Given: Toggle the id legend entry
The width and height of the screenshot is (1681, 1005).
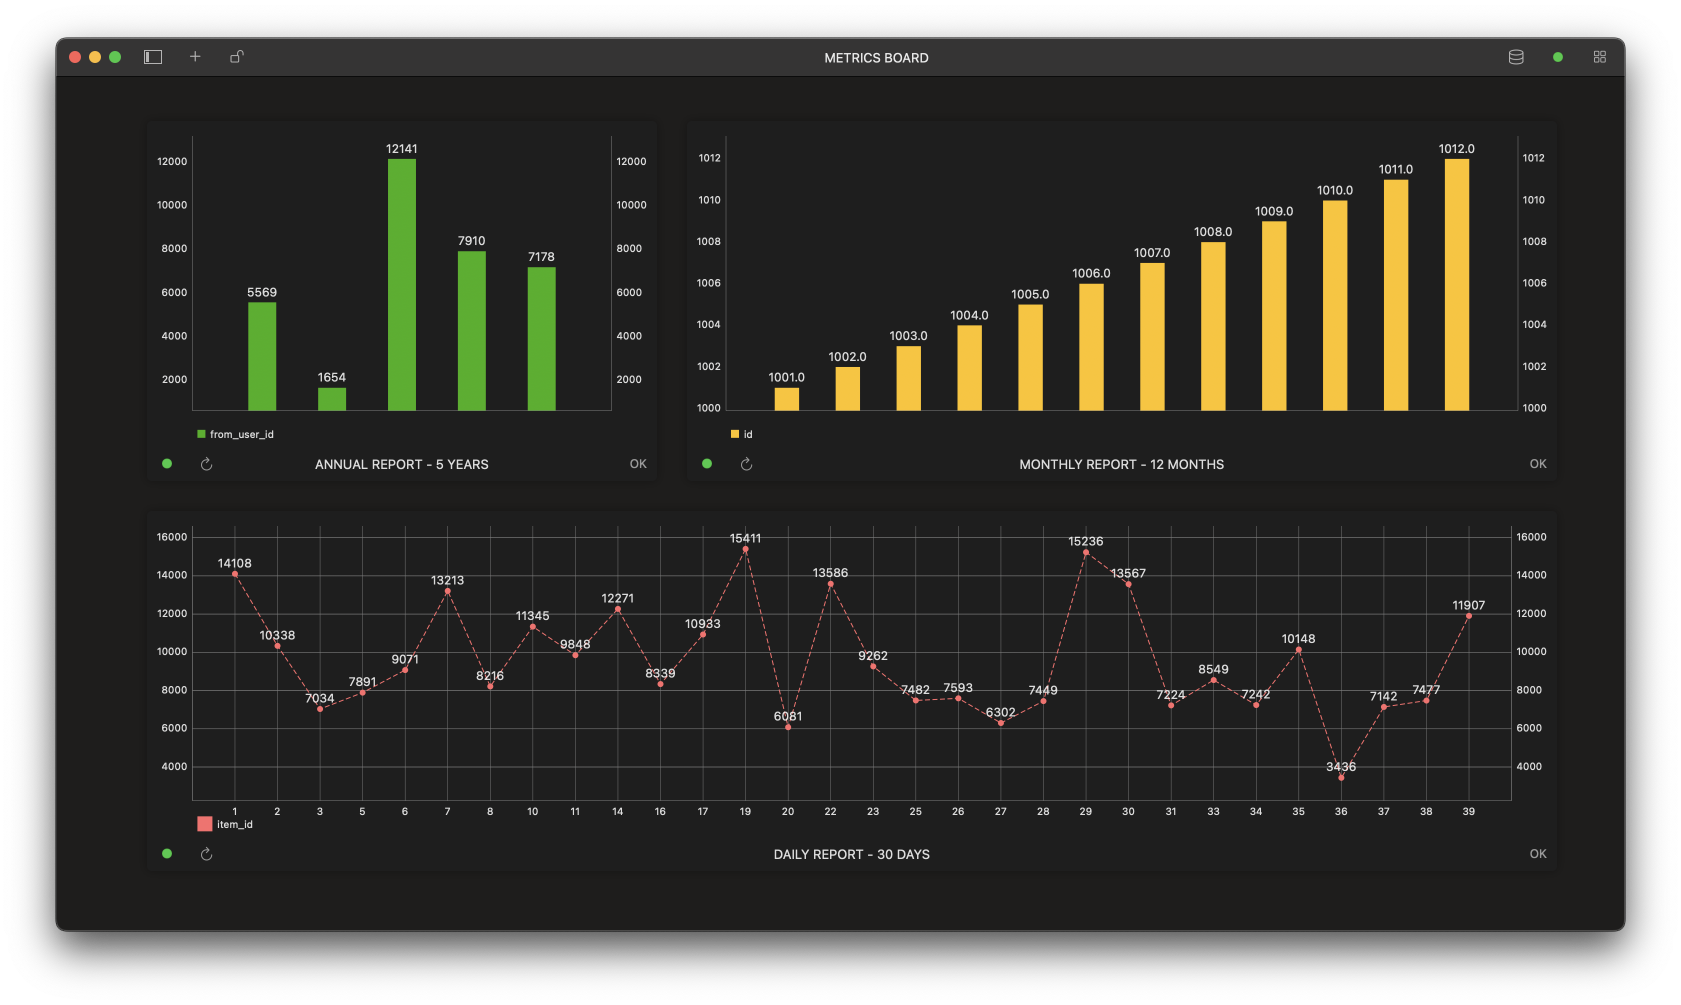Looking at the screenshot, I should [x=742, y=434].
